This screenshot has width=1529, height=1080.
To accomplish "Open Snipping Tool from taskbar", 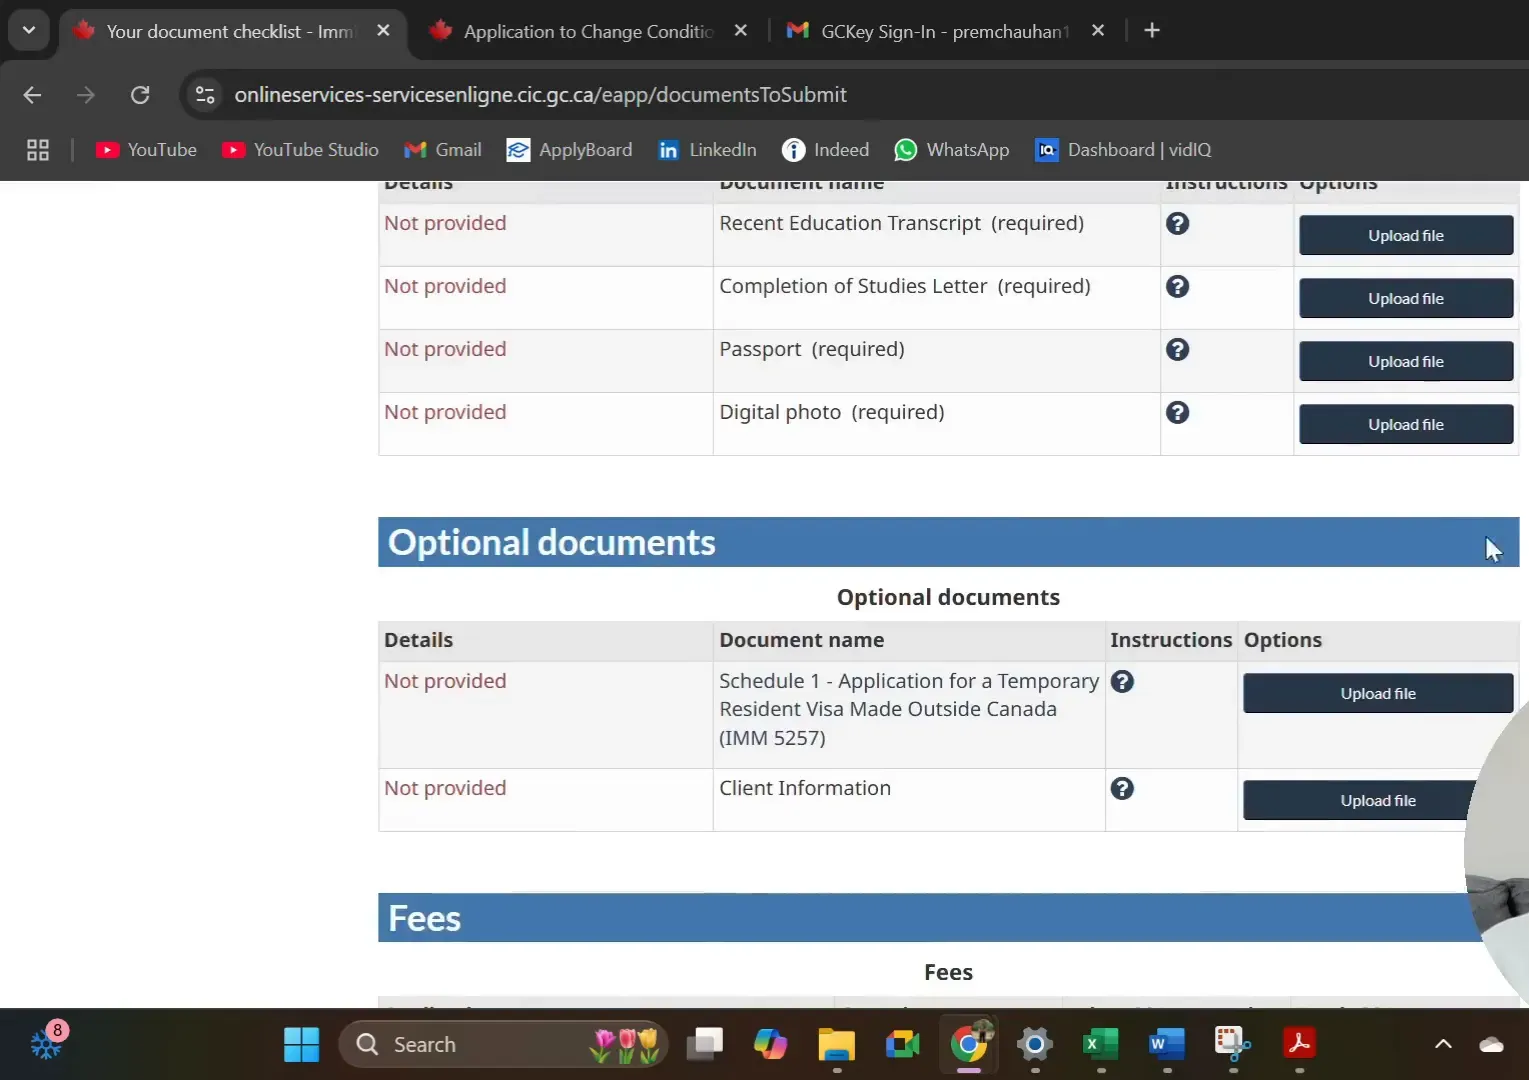I will point(1233,1045).
